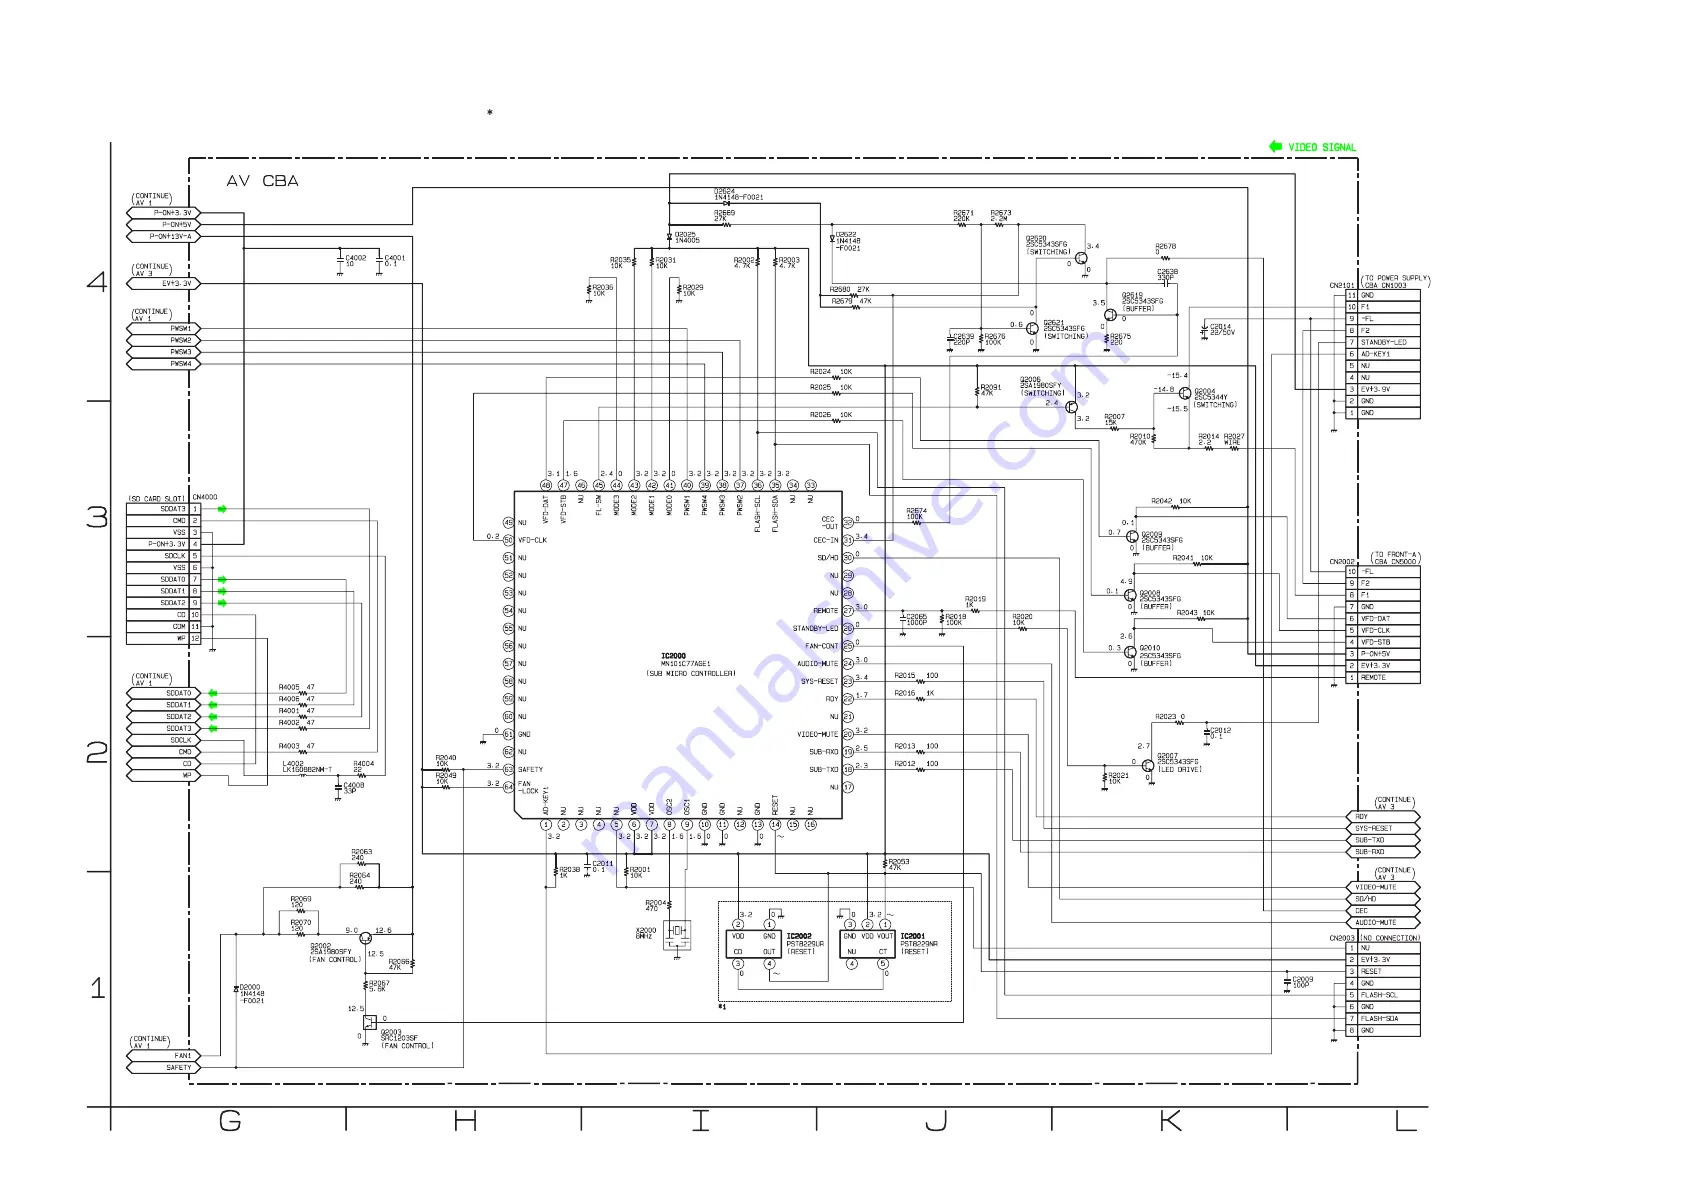Image resolution: width=1701 pixels, height=1191 pixels.
Task: Click the X2000 8MHz crystal symbol
Action: click(677, 933)
